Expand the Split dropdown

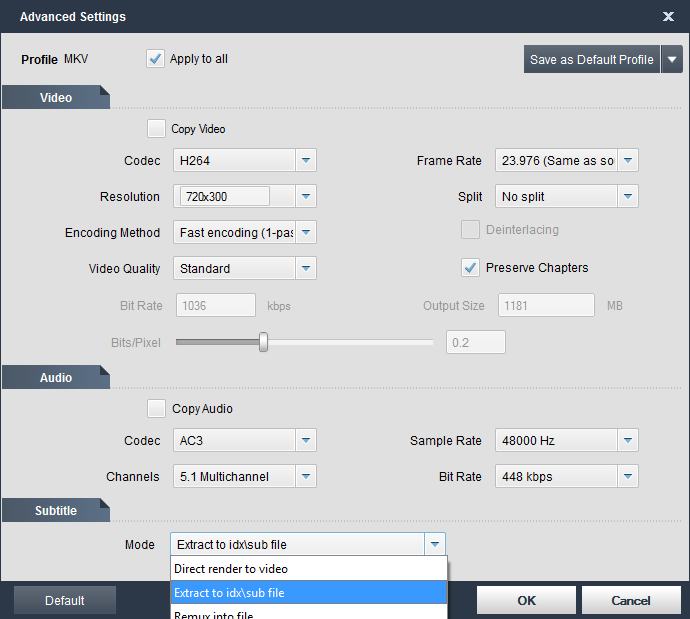pyautogui.click(x=628, y=197)
